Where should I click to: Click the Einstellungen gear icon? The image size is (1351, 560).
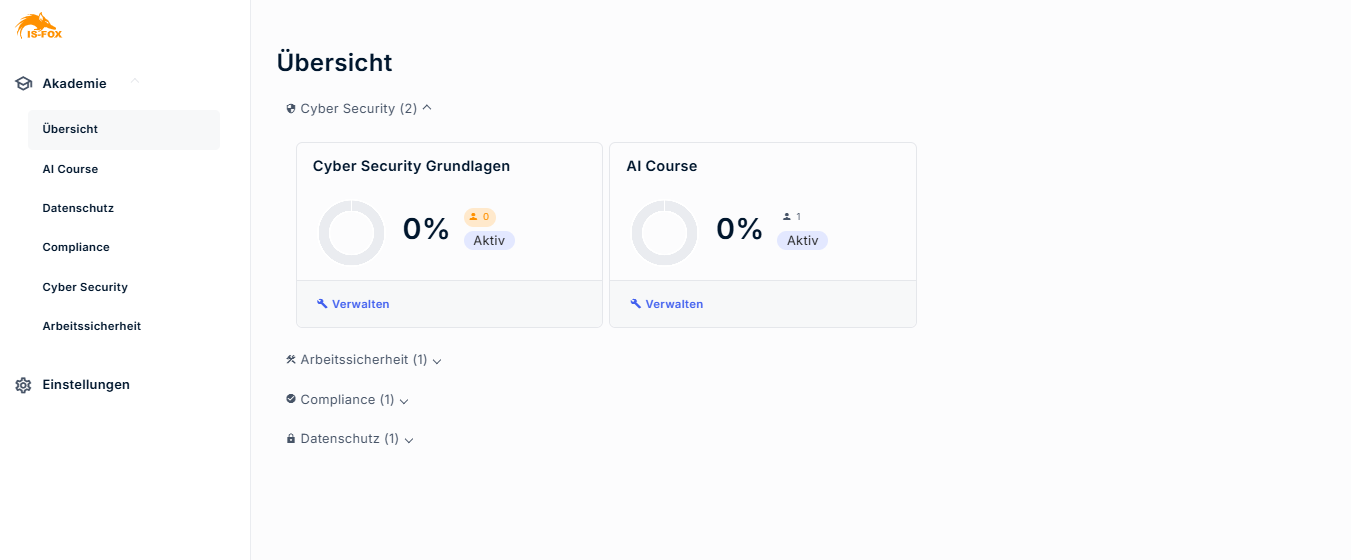pos(24,385)
